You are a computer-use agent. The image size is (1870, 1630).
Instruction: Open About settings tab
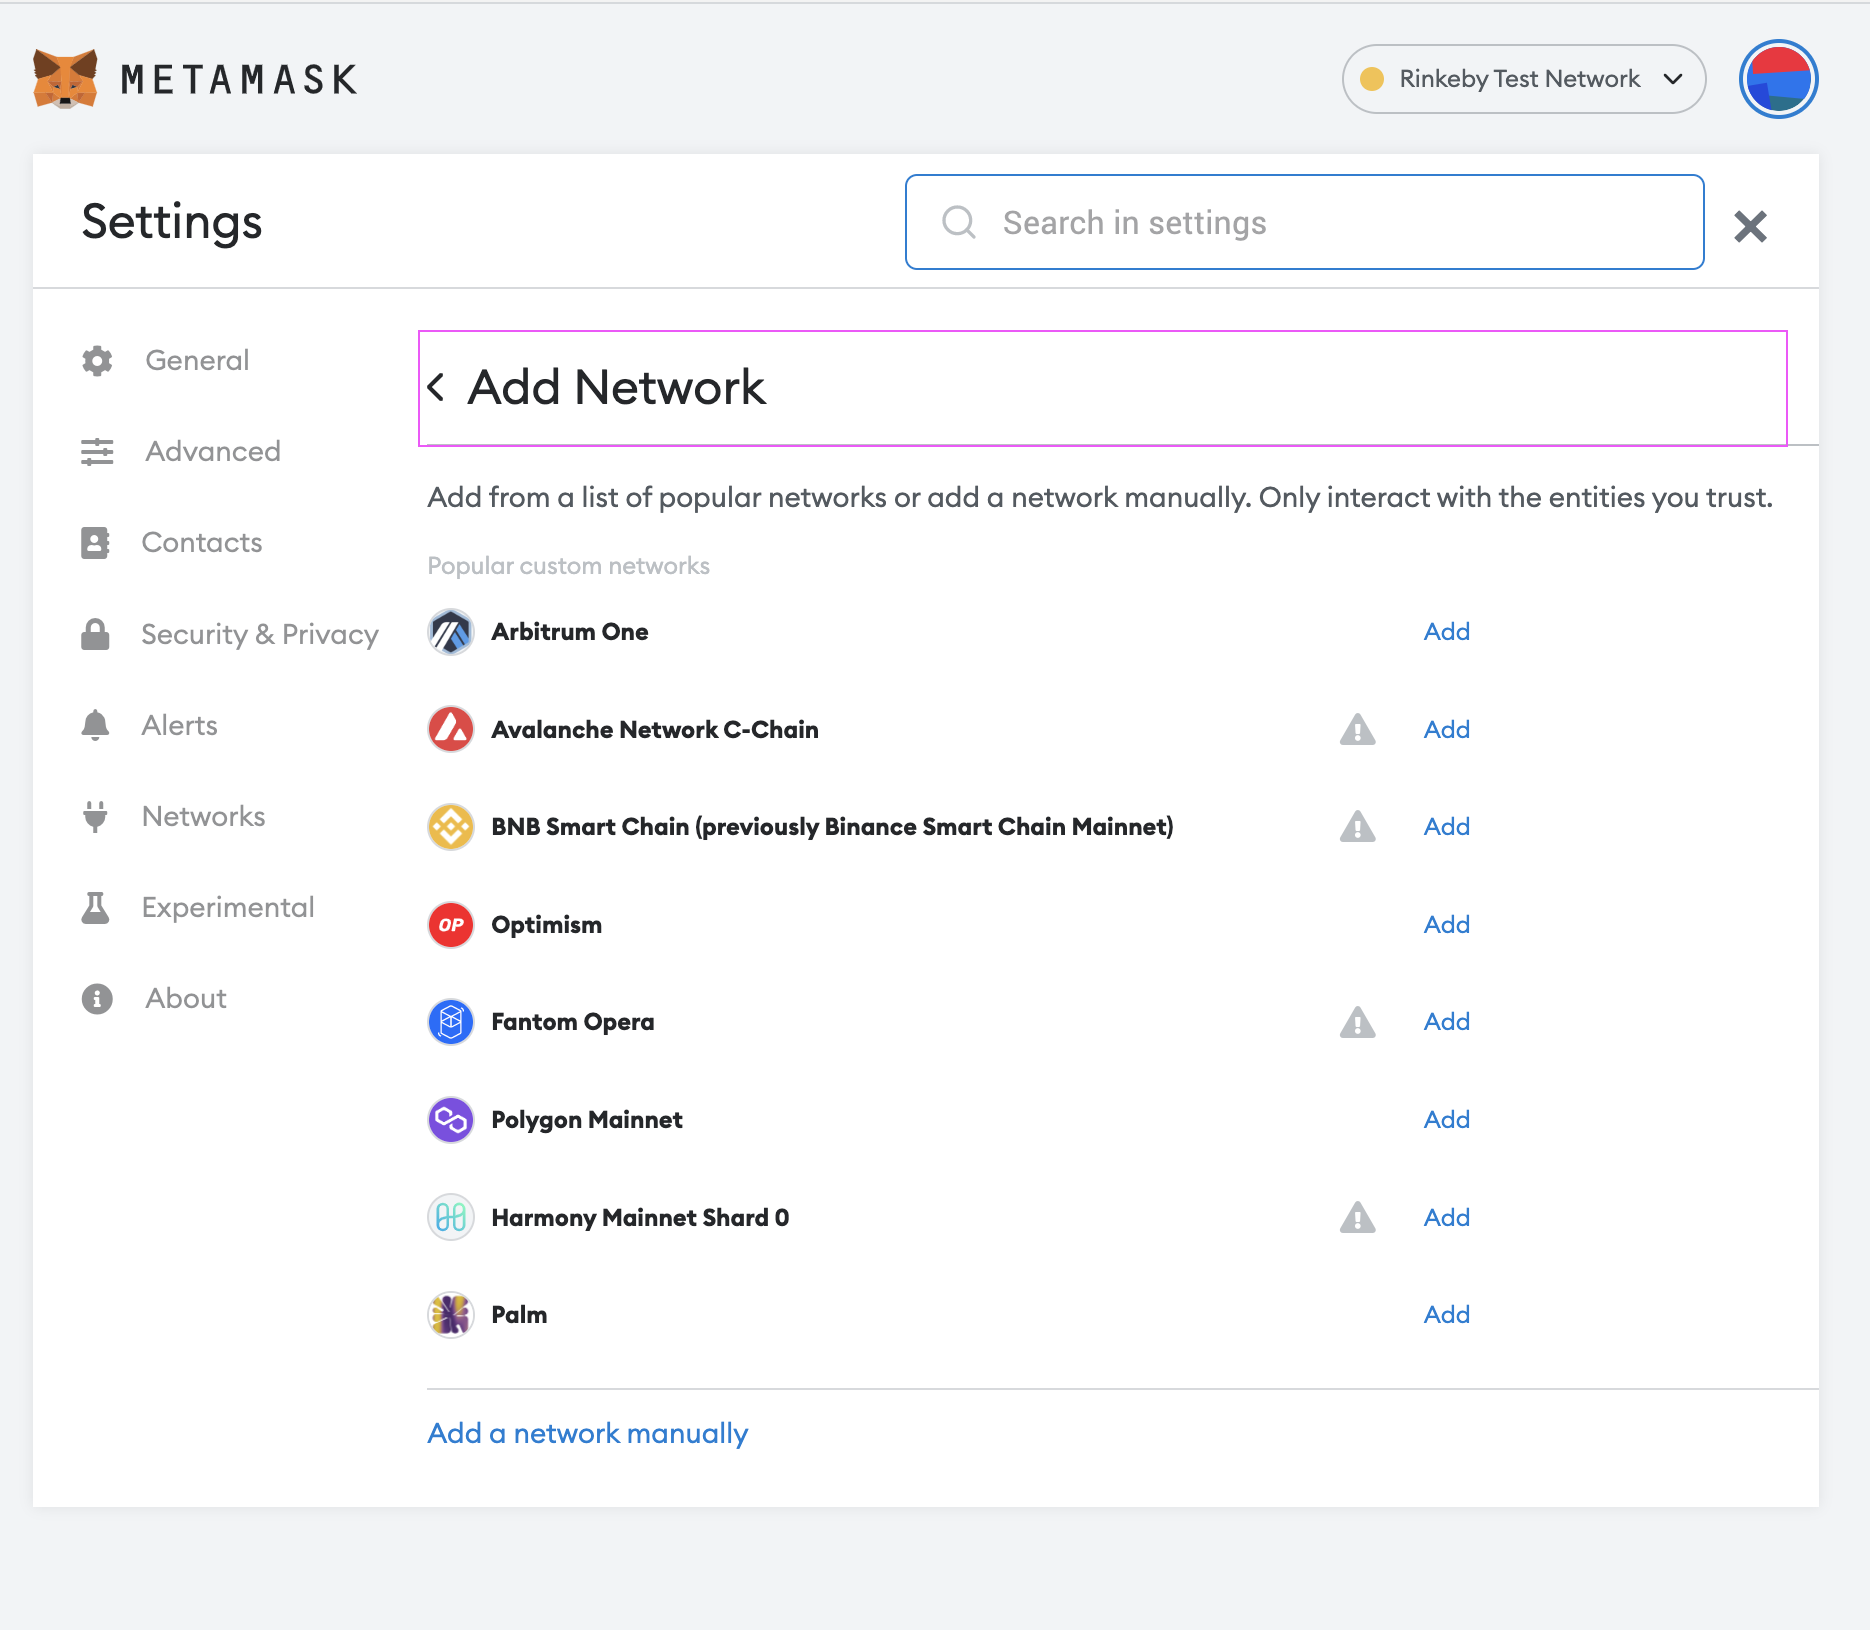(x=186, y=998)
